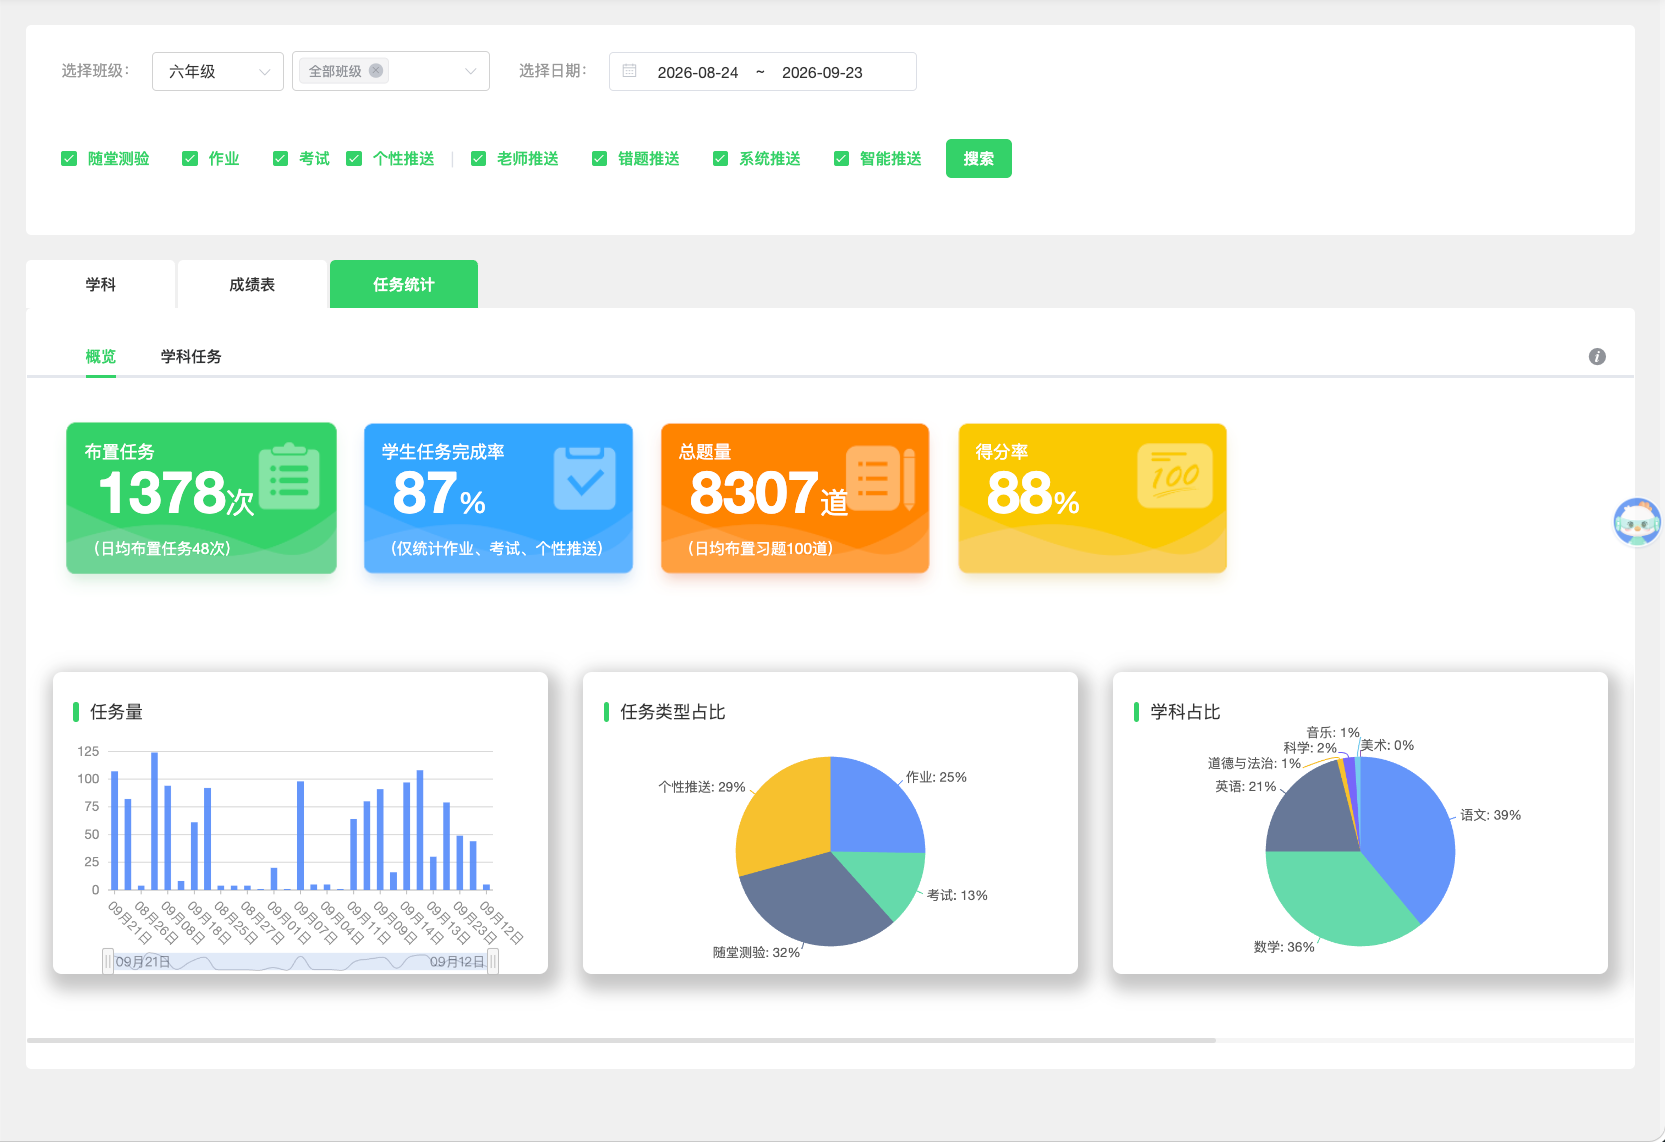The height and width of the screenshot is (1142, 1665).
Task: Uncheck the 随堂测验 checkbox
Action: pyautogui.click(x=69, y=158)
